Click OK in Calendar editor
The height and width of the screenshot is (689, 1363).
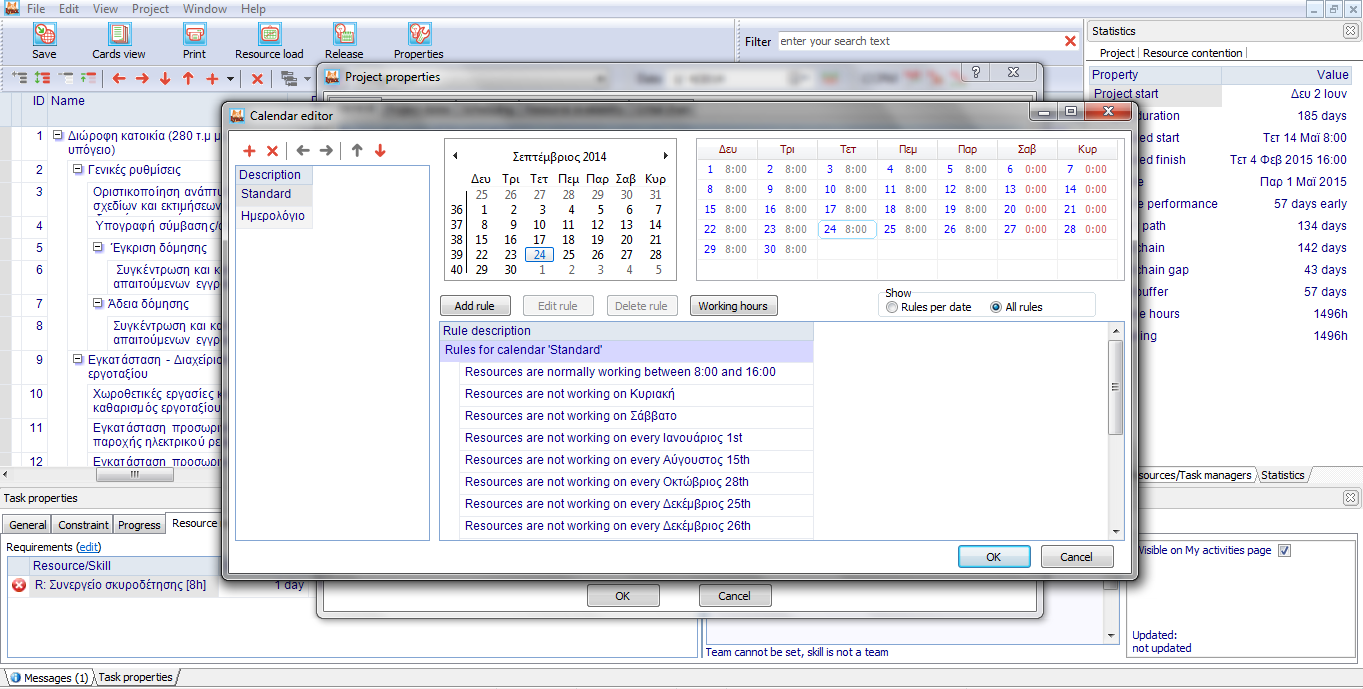pyautogui.click(x=994, y=557)
